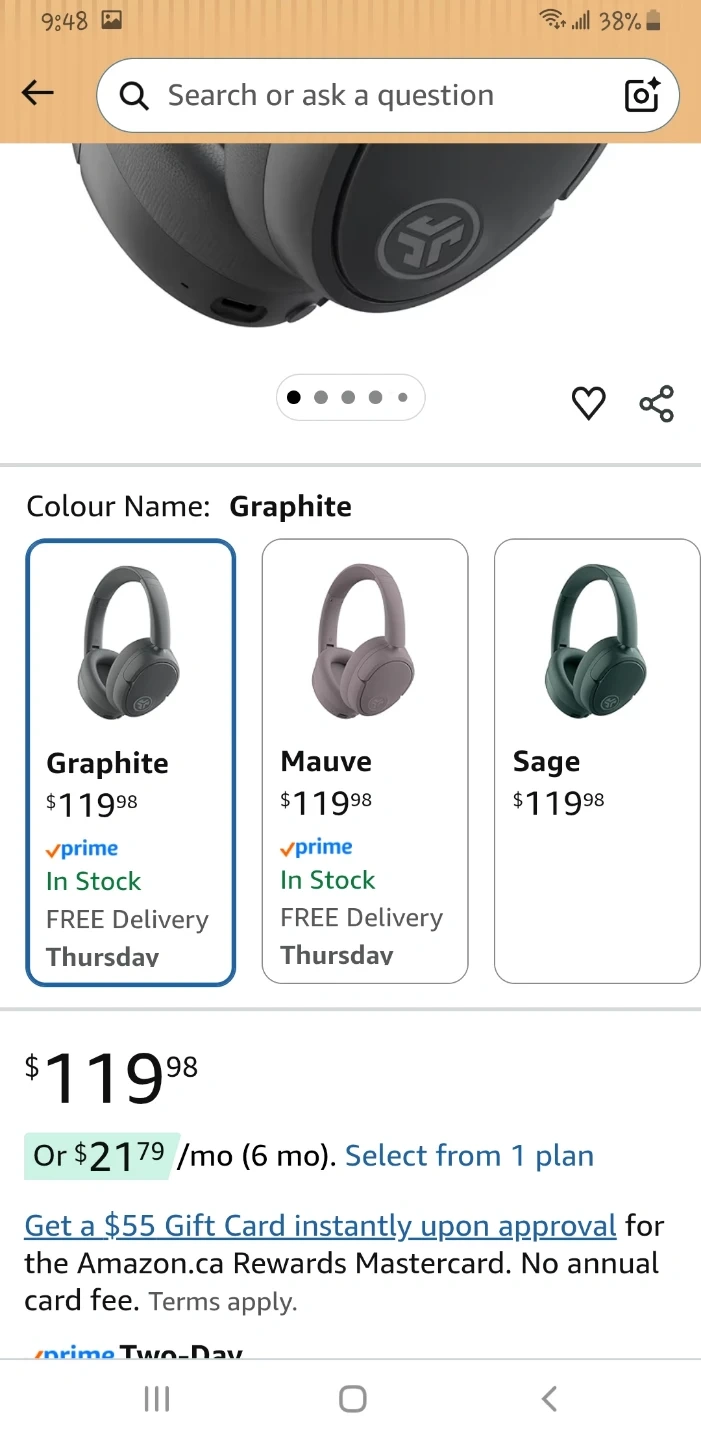
Task: Tap the image carousel page dots
Action: point(350,397)
